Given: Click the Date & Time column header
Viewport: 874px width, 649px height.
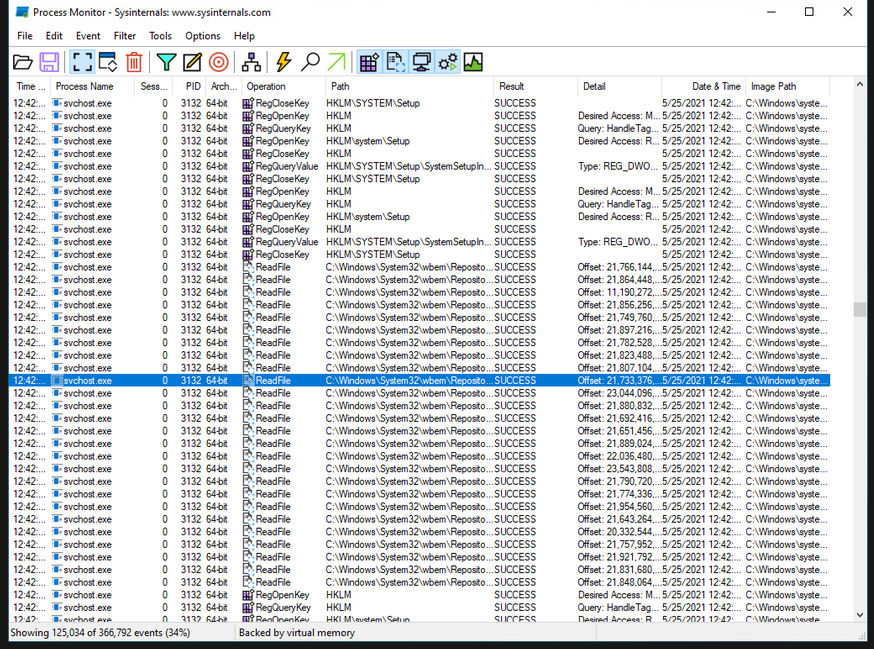Looking at the screenshot, I should point(703,86).
